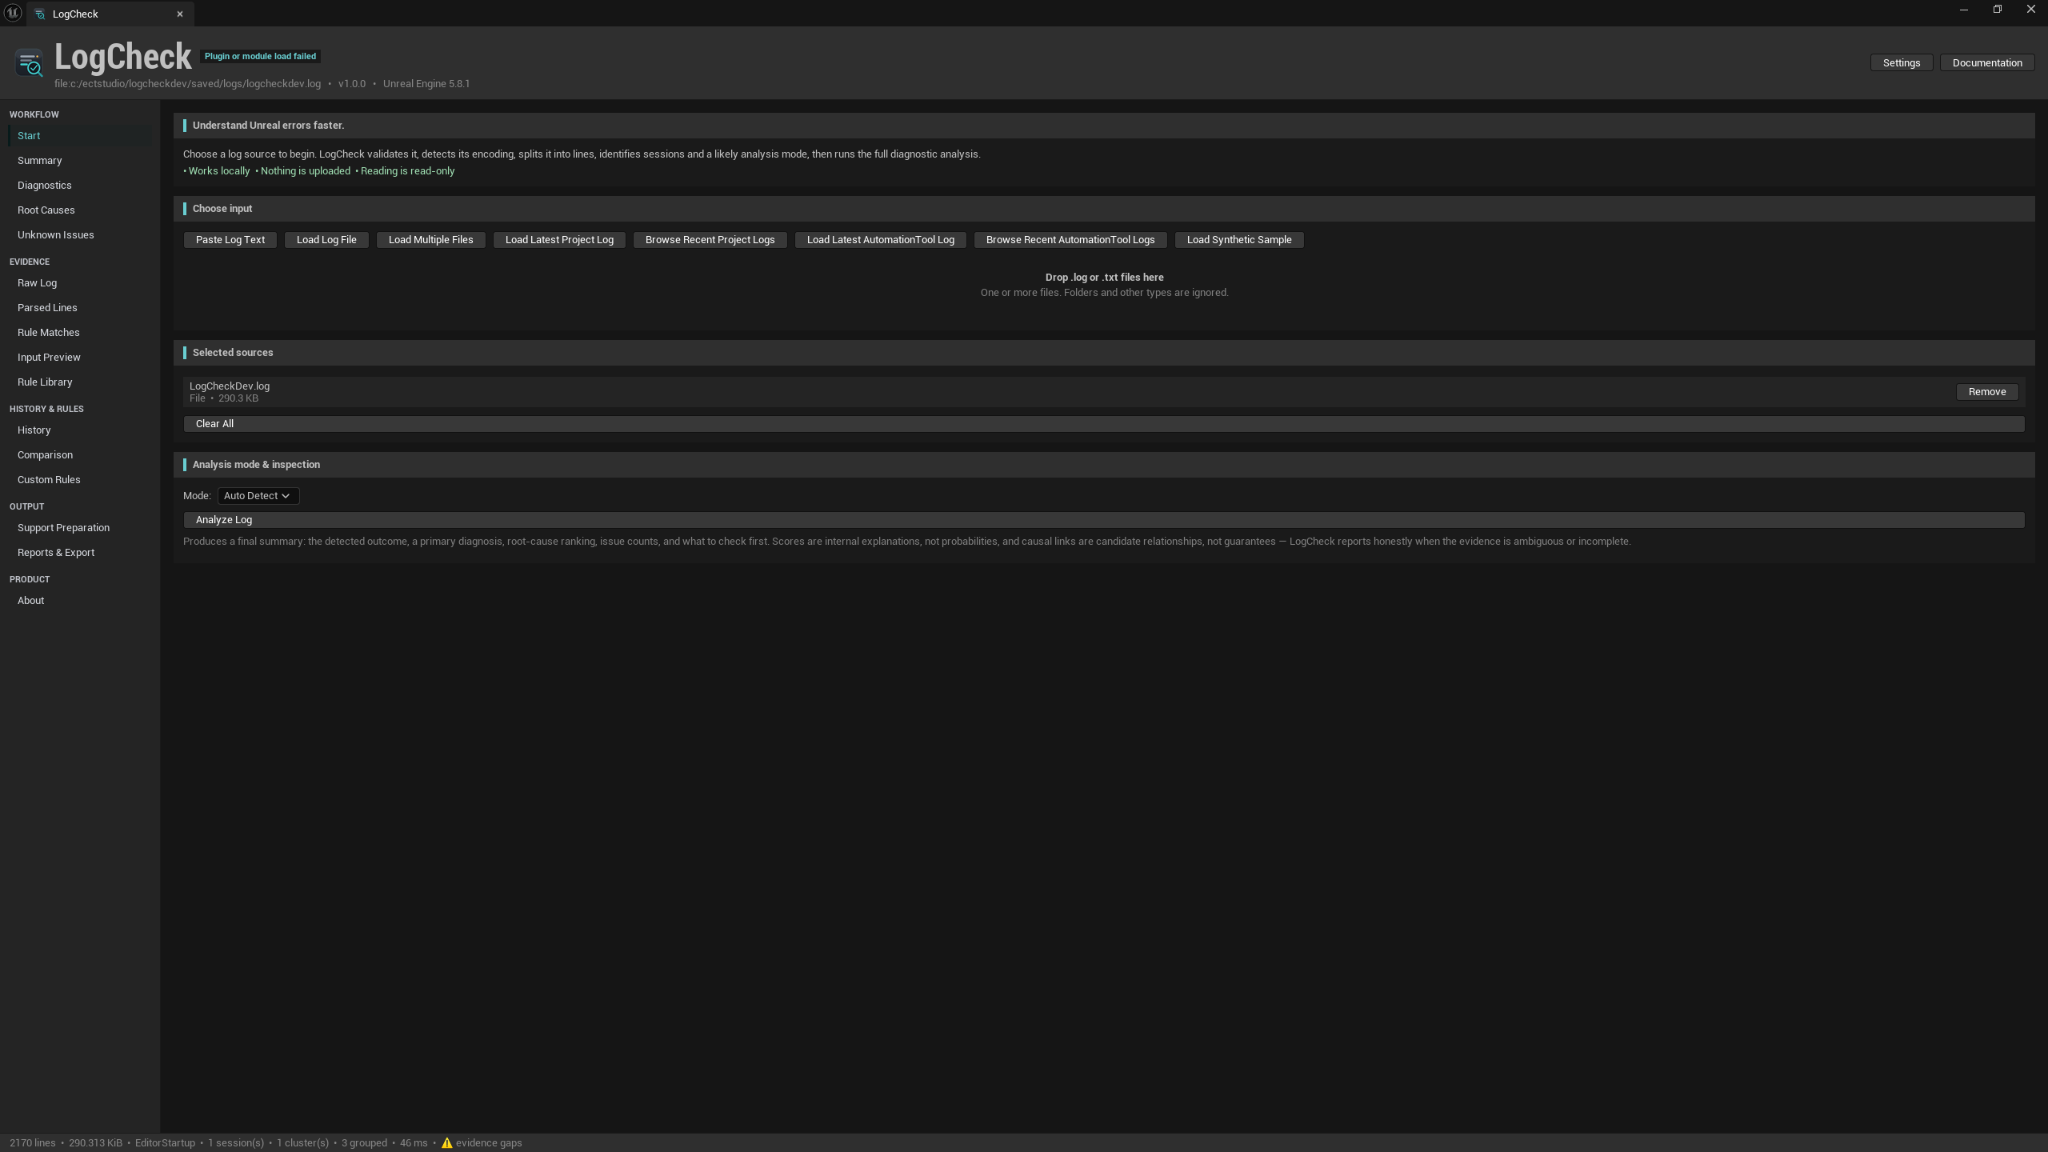Open the History page

[x=80, y=431]
